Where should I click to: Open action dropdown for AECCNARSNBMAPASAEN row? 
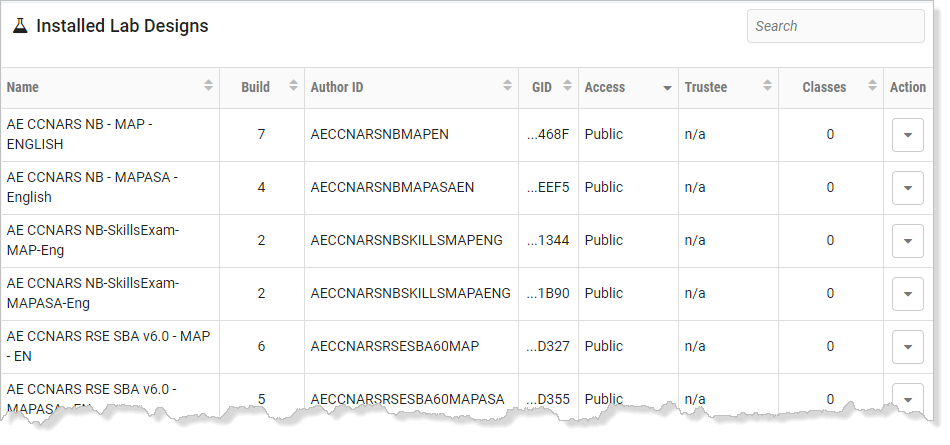coord(908,188)
